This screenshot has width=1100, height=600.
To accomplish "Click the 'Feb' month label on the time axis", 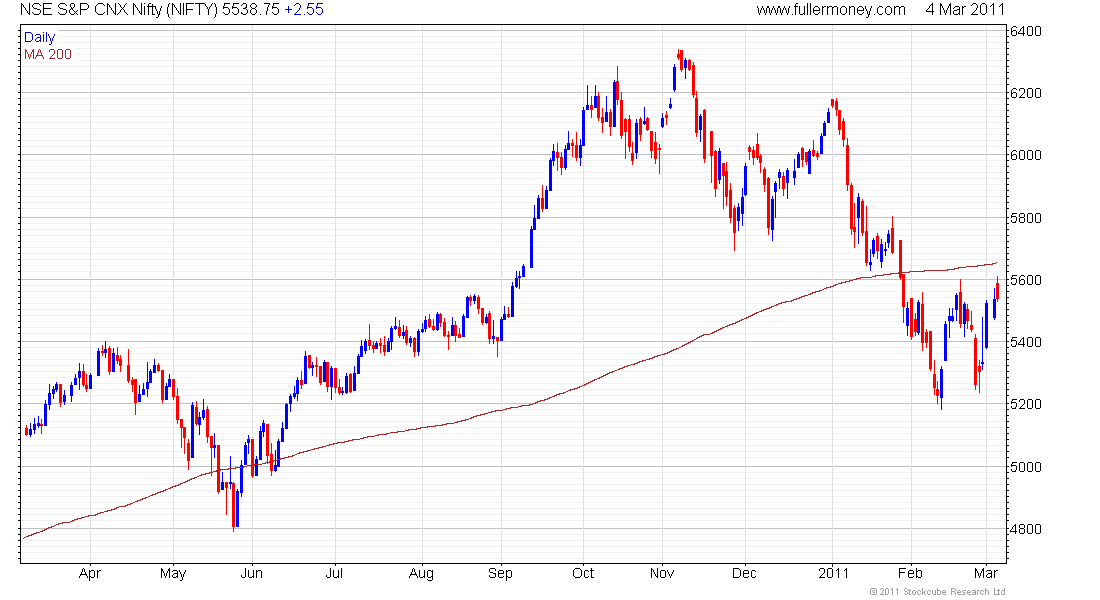I will coord(910,574).
